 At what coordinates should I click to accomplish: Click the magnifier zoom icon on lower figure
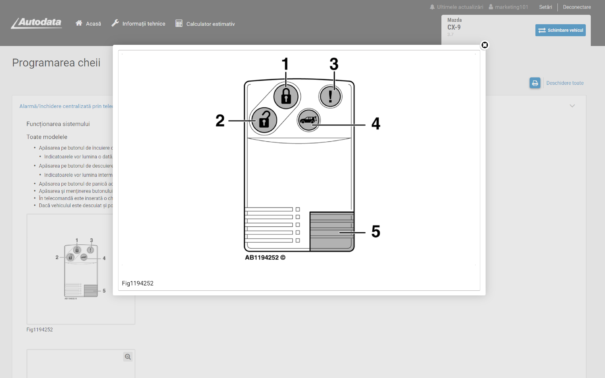pyautogui.click(x=128, y=357)
